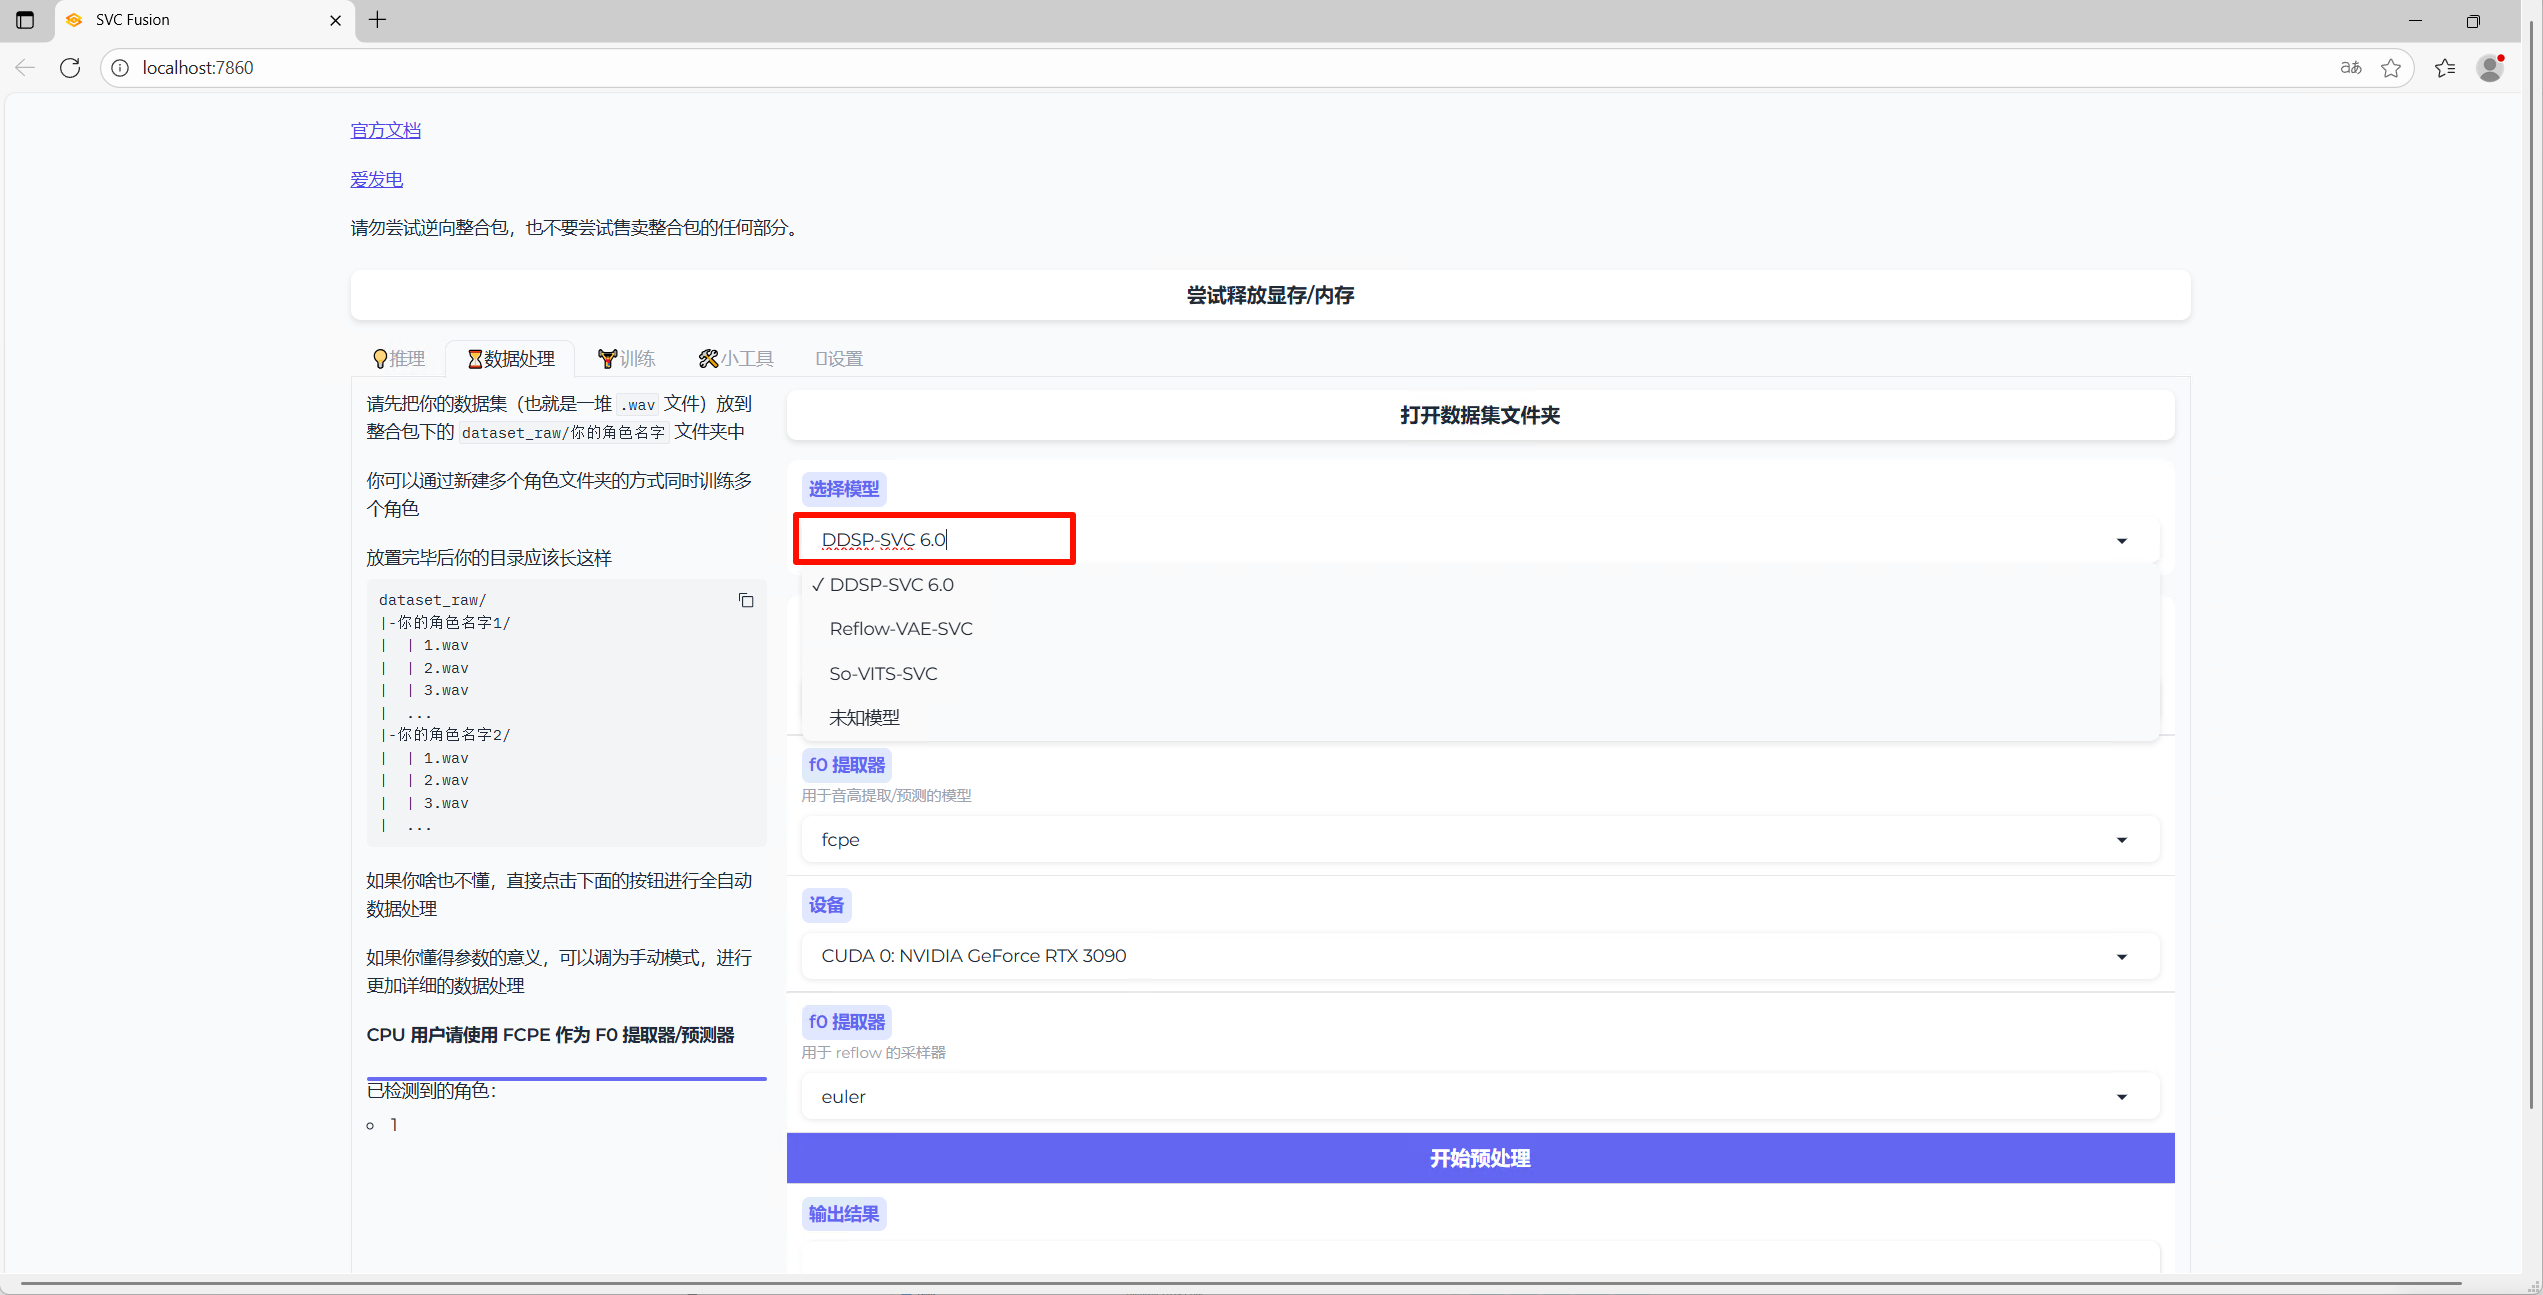Switch to the 训练 tab
The image size is (2543, 1295).
coord(626,359)
